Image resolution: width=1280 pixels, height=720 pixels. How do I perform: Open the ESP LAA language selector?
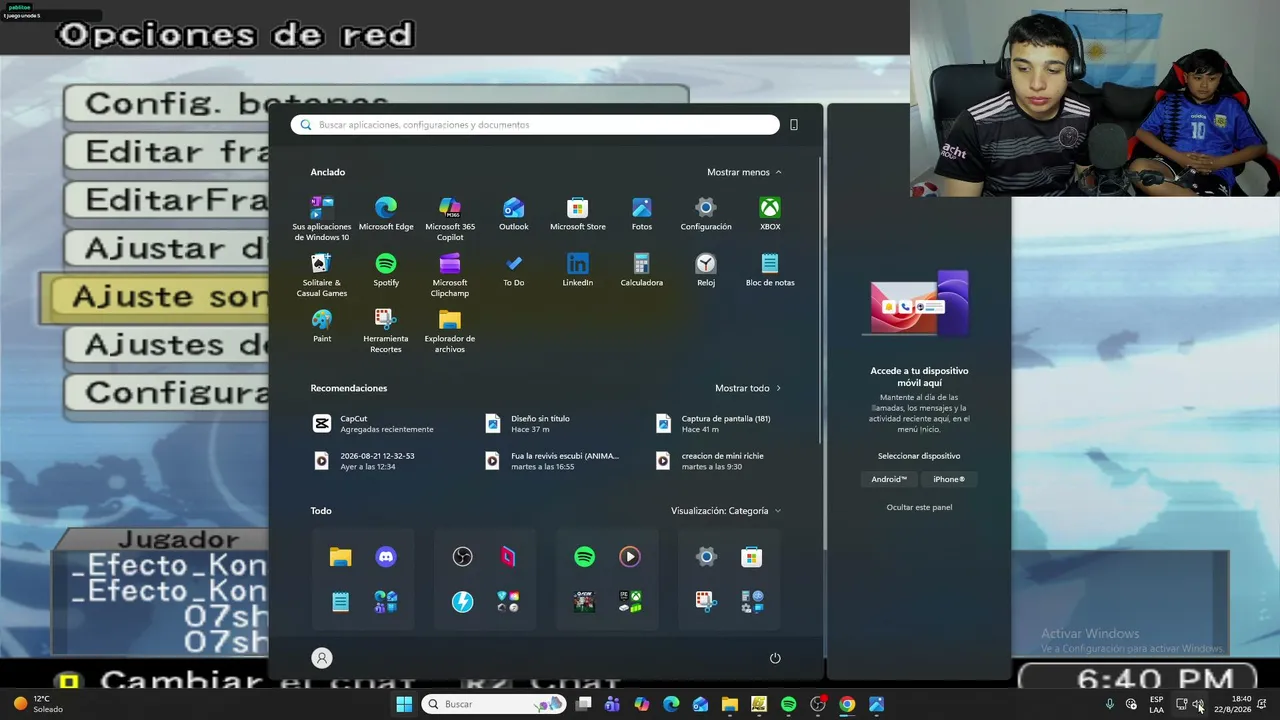point(1156,704)
